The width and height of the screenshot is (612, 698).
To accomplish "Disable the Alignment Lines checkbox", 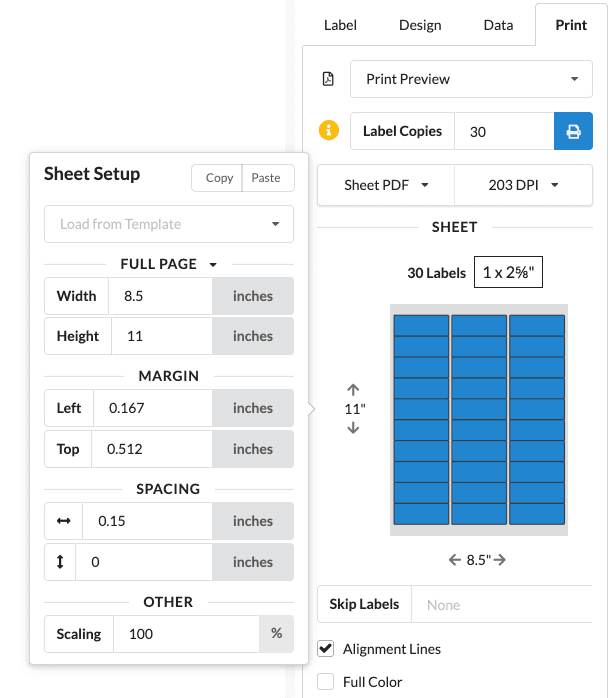I will [325, 649].
